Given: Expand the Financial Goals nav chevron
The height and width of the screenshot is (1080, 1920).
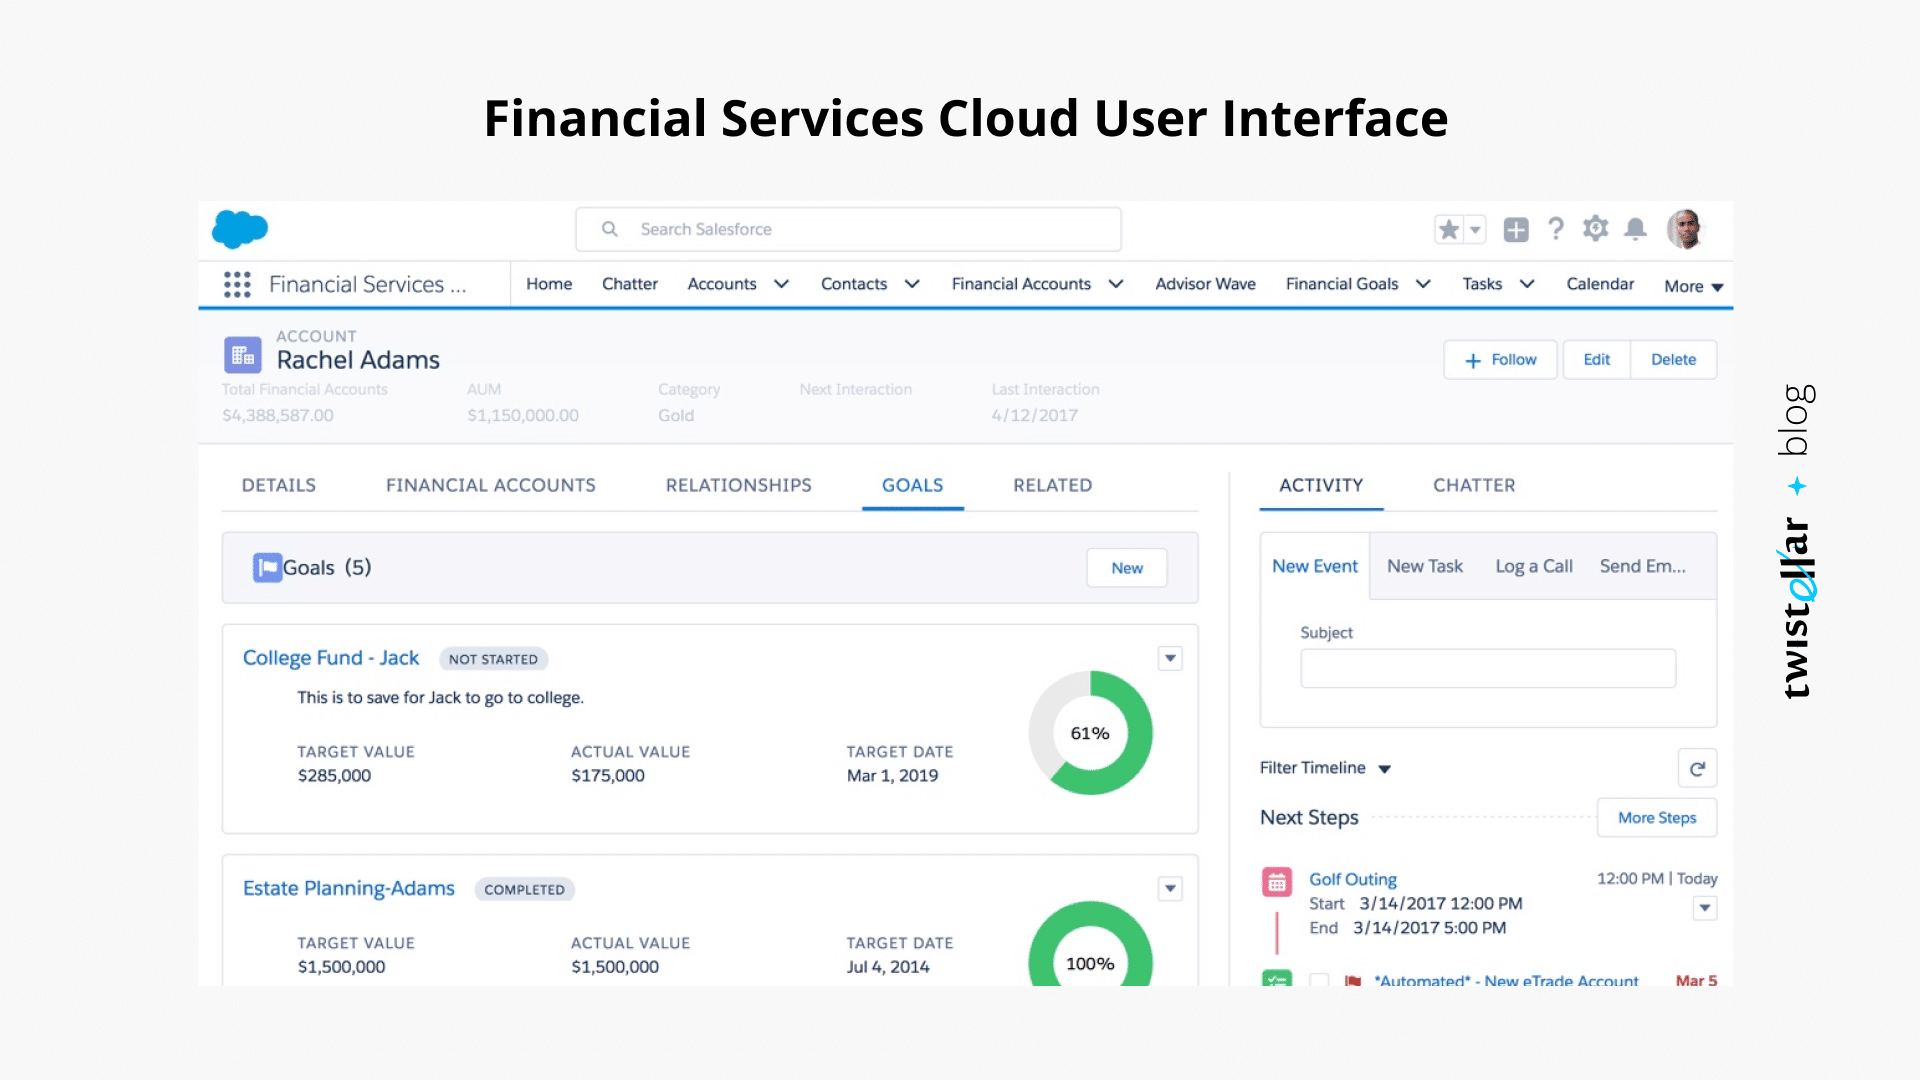Looking at the screenshot, I should (x=1423, y=284).
